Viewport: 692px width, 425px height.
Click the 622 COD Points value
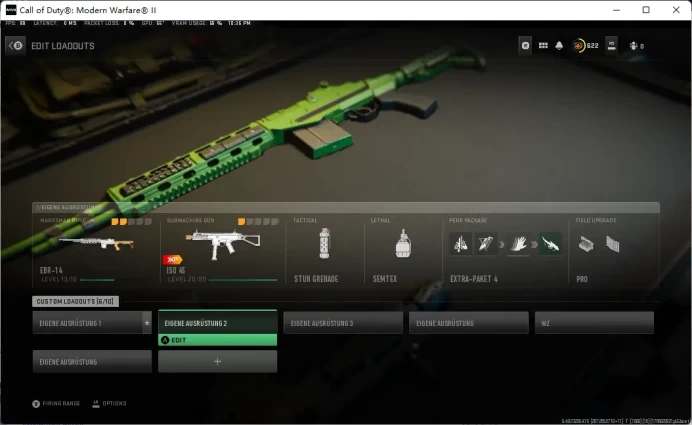[x=593, y=45]
